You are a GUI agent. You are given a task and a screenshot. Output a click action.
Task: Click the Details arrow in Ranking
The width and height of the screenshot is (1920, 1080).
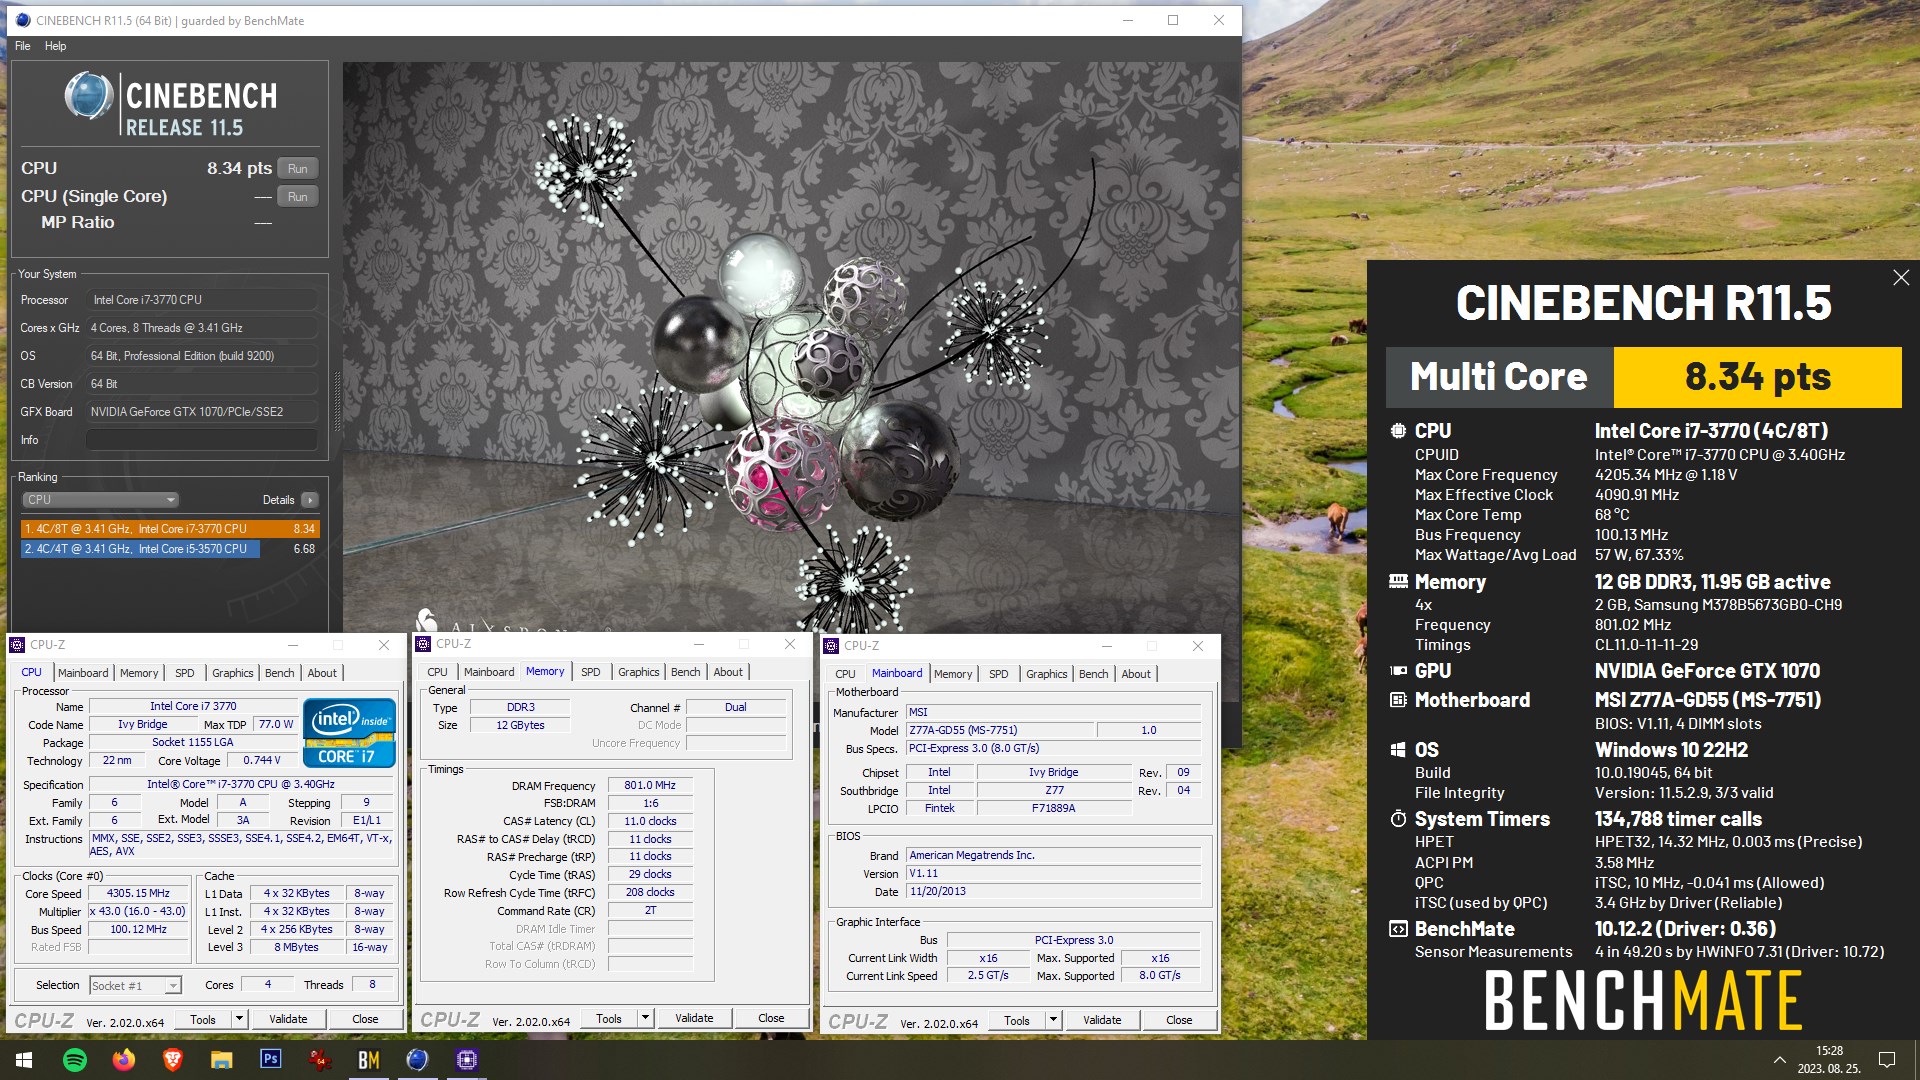(x=310, y=500)
